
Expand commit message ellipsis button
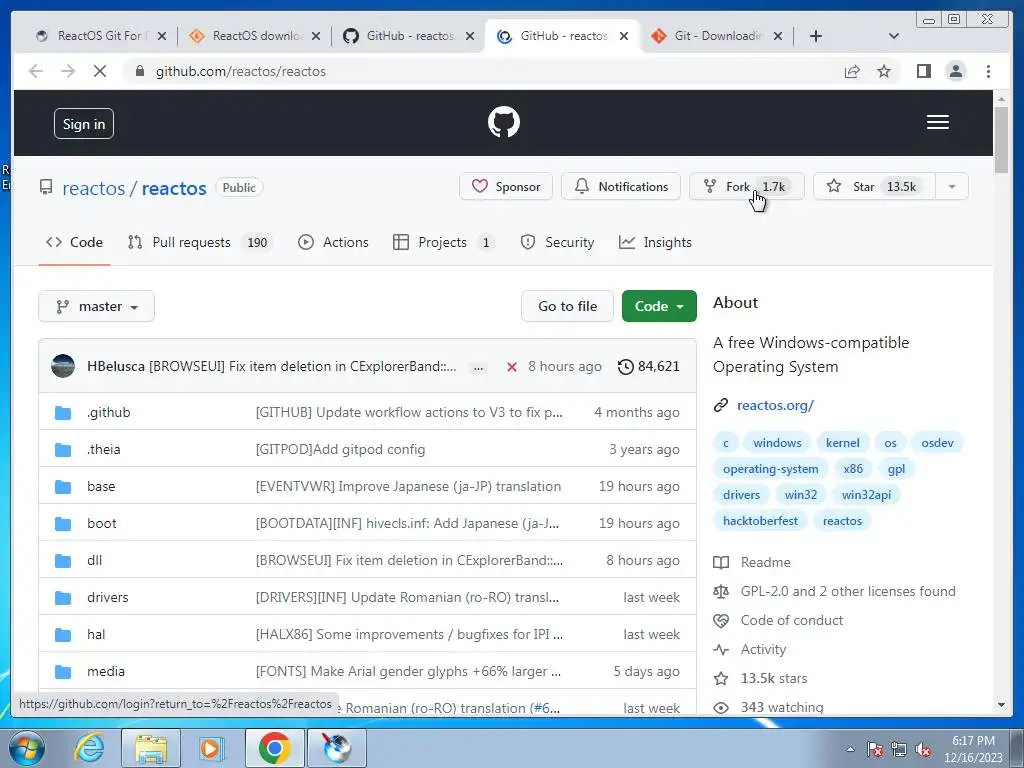(x=478, y=368)
